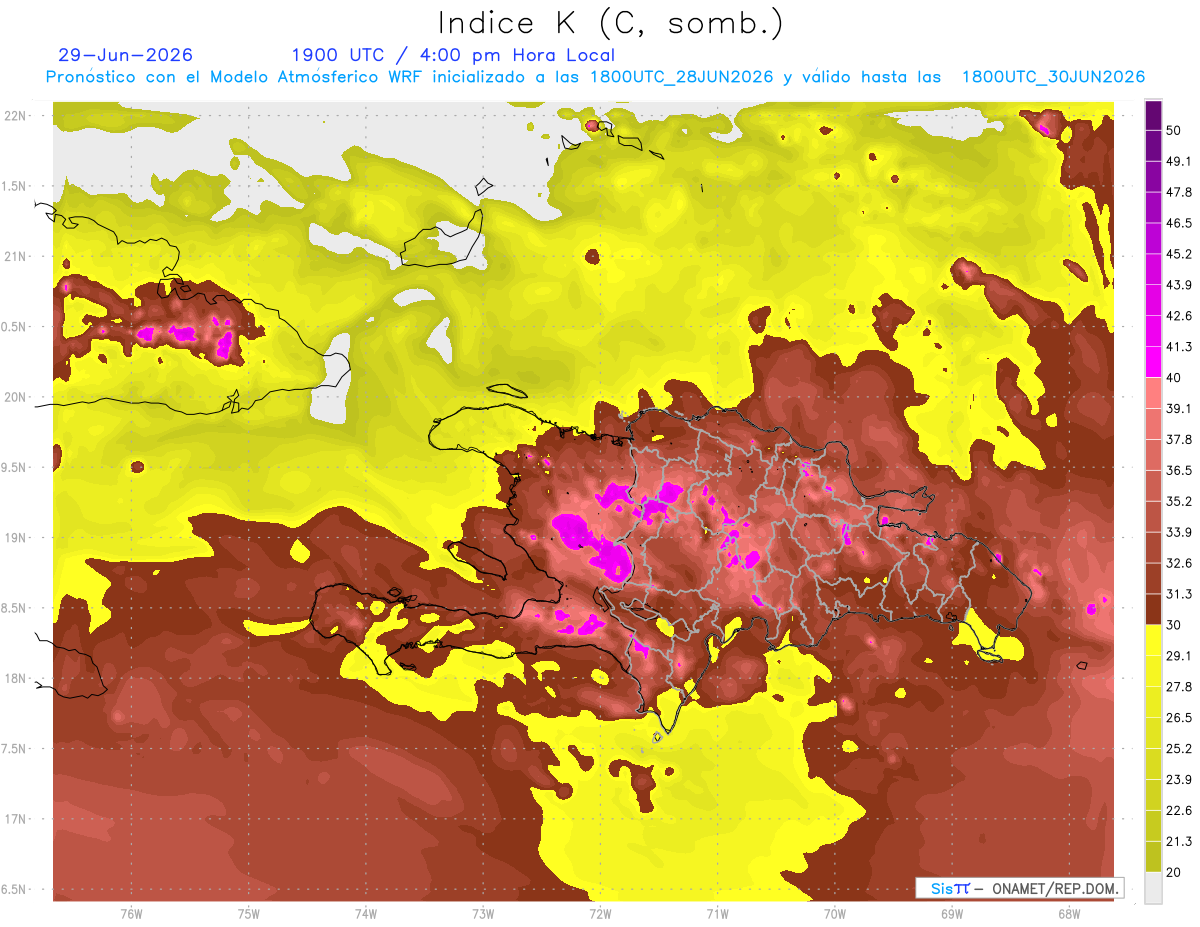Click the 'Indice K (C, somb.)' title
Image resolution: width=1200 pixels, height=927 pixels.
pos(611,23)
